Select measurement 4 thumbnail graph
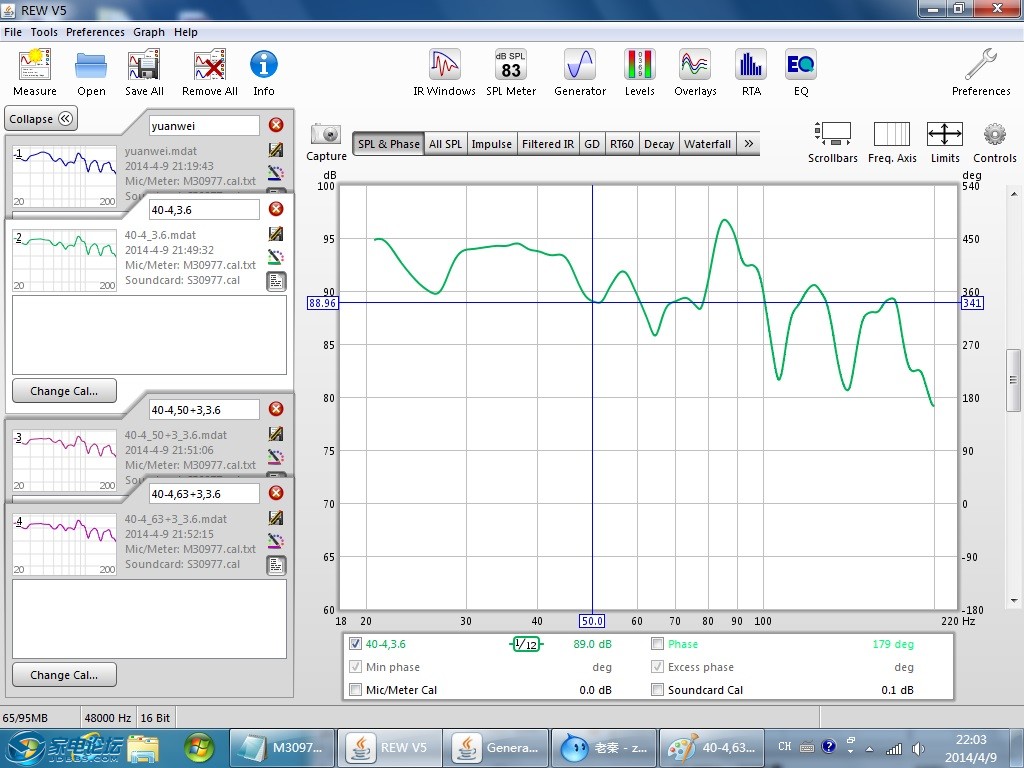The height and width of the screenshot is (768, 1024). [65, 545]
